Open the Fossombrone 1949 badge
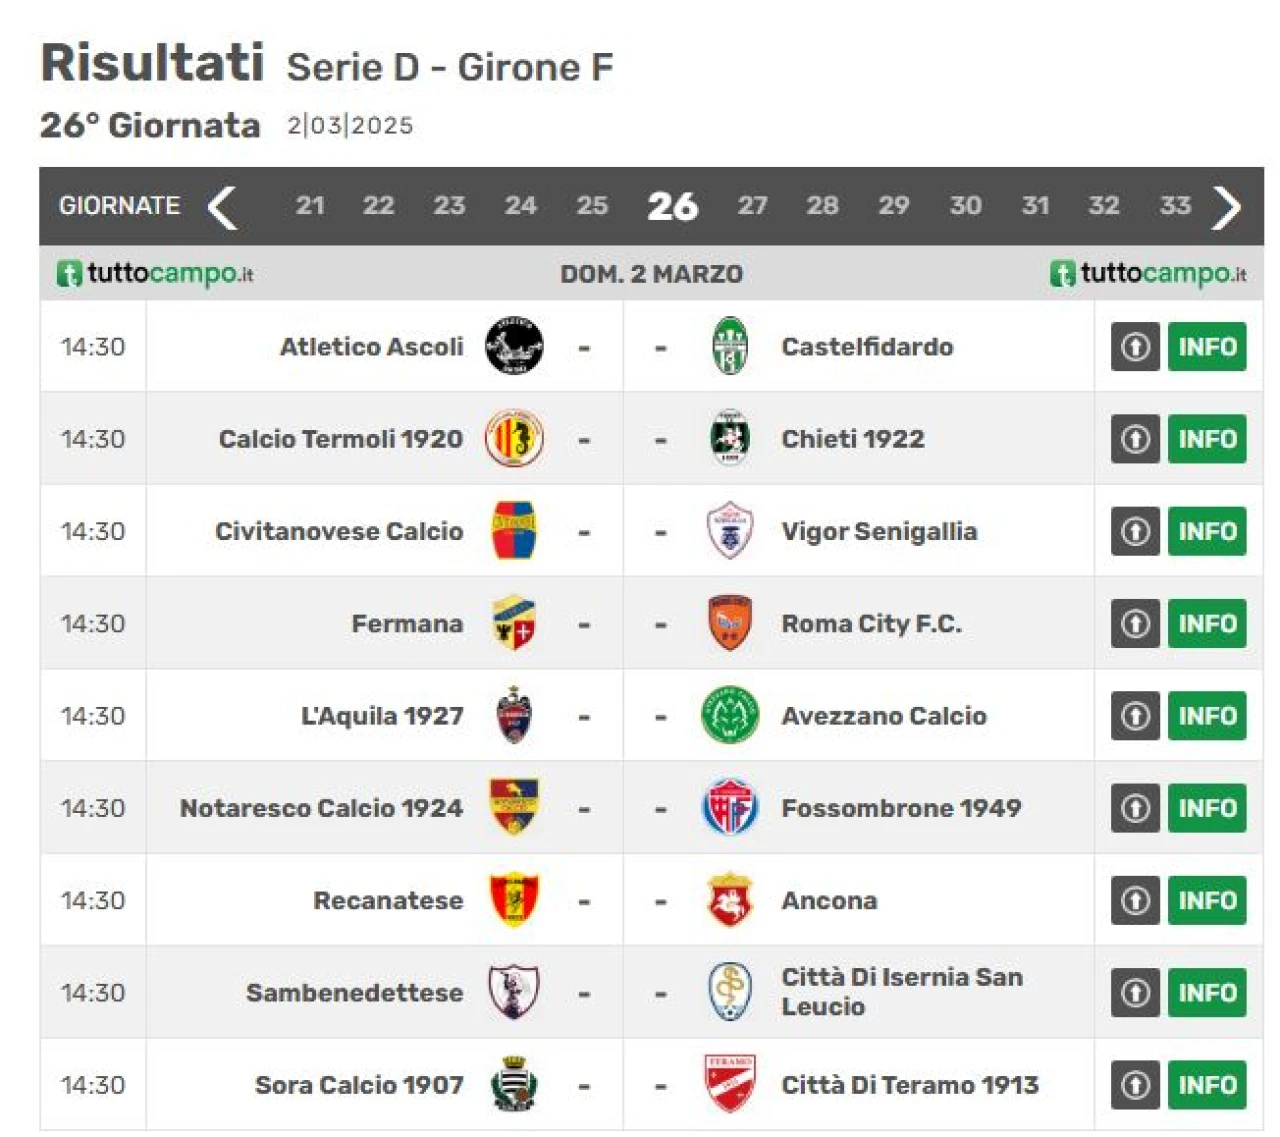Image resolution: width=1280 pixels, height=1137 pixels. [730, 808]
